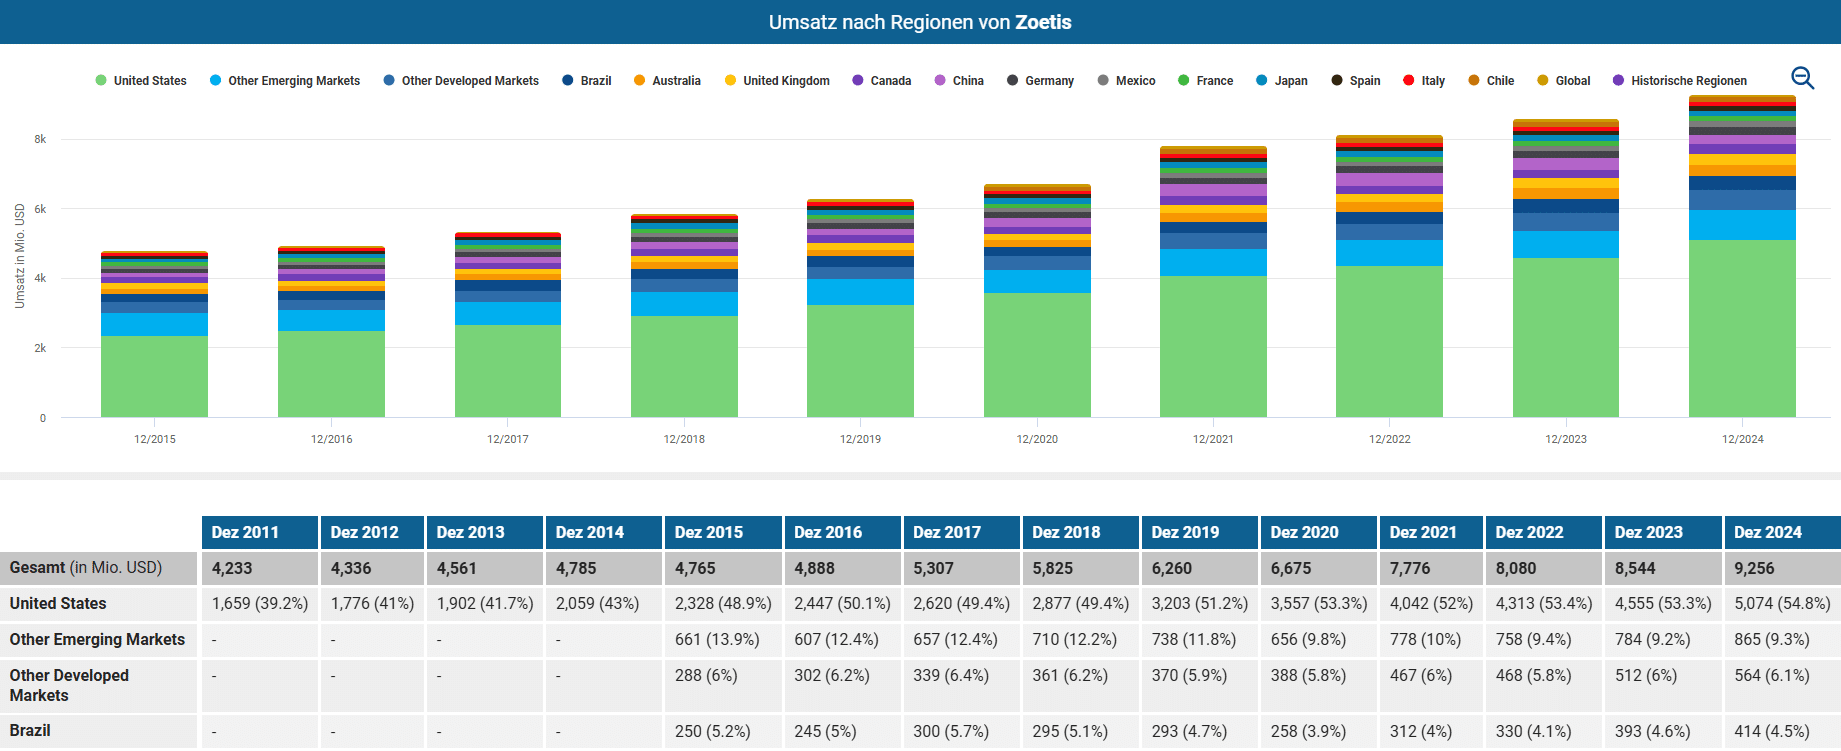Click the 4,042 (52%) United States cell
Viewport: 1841px width, 751px height.
(x=1431, y=604)
